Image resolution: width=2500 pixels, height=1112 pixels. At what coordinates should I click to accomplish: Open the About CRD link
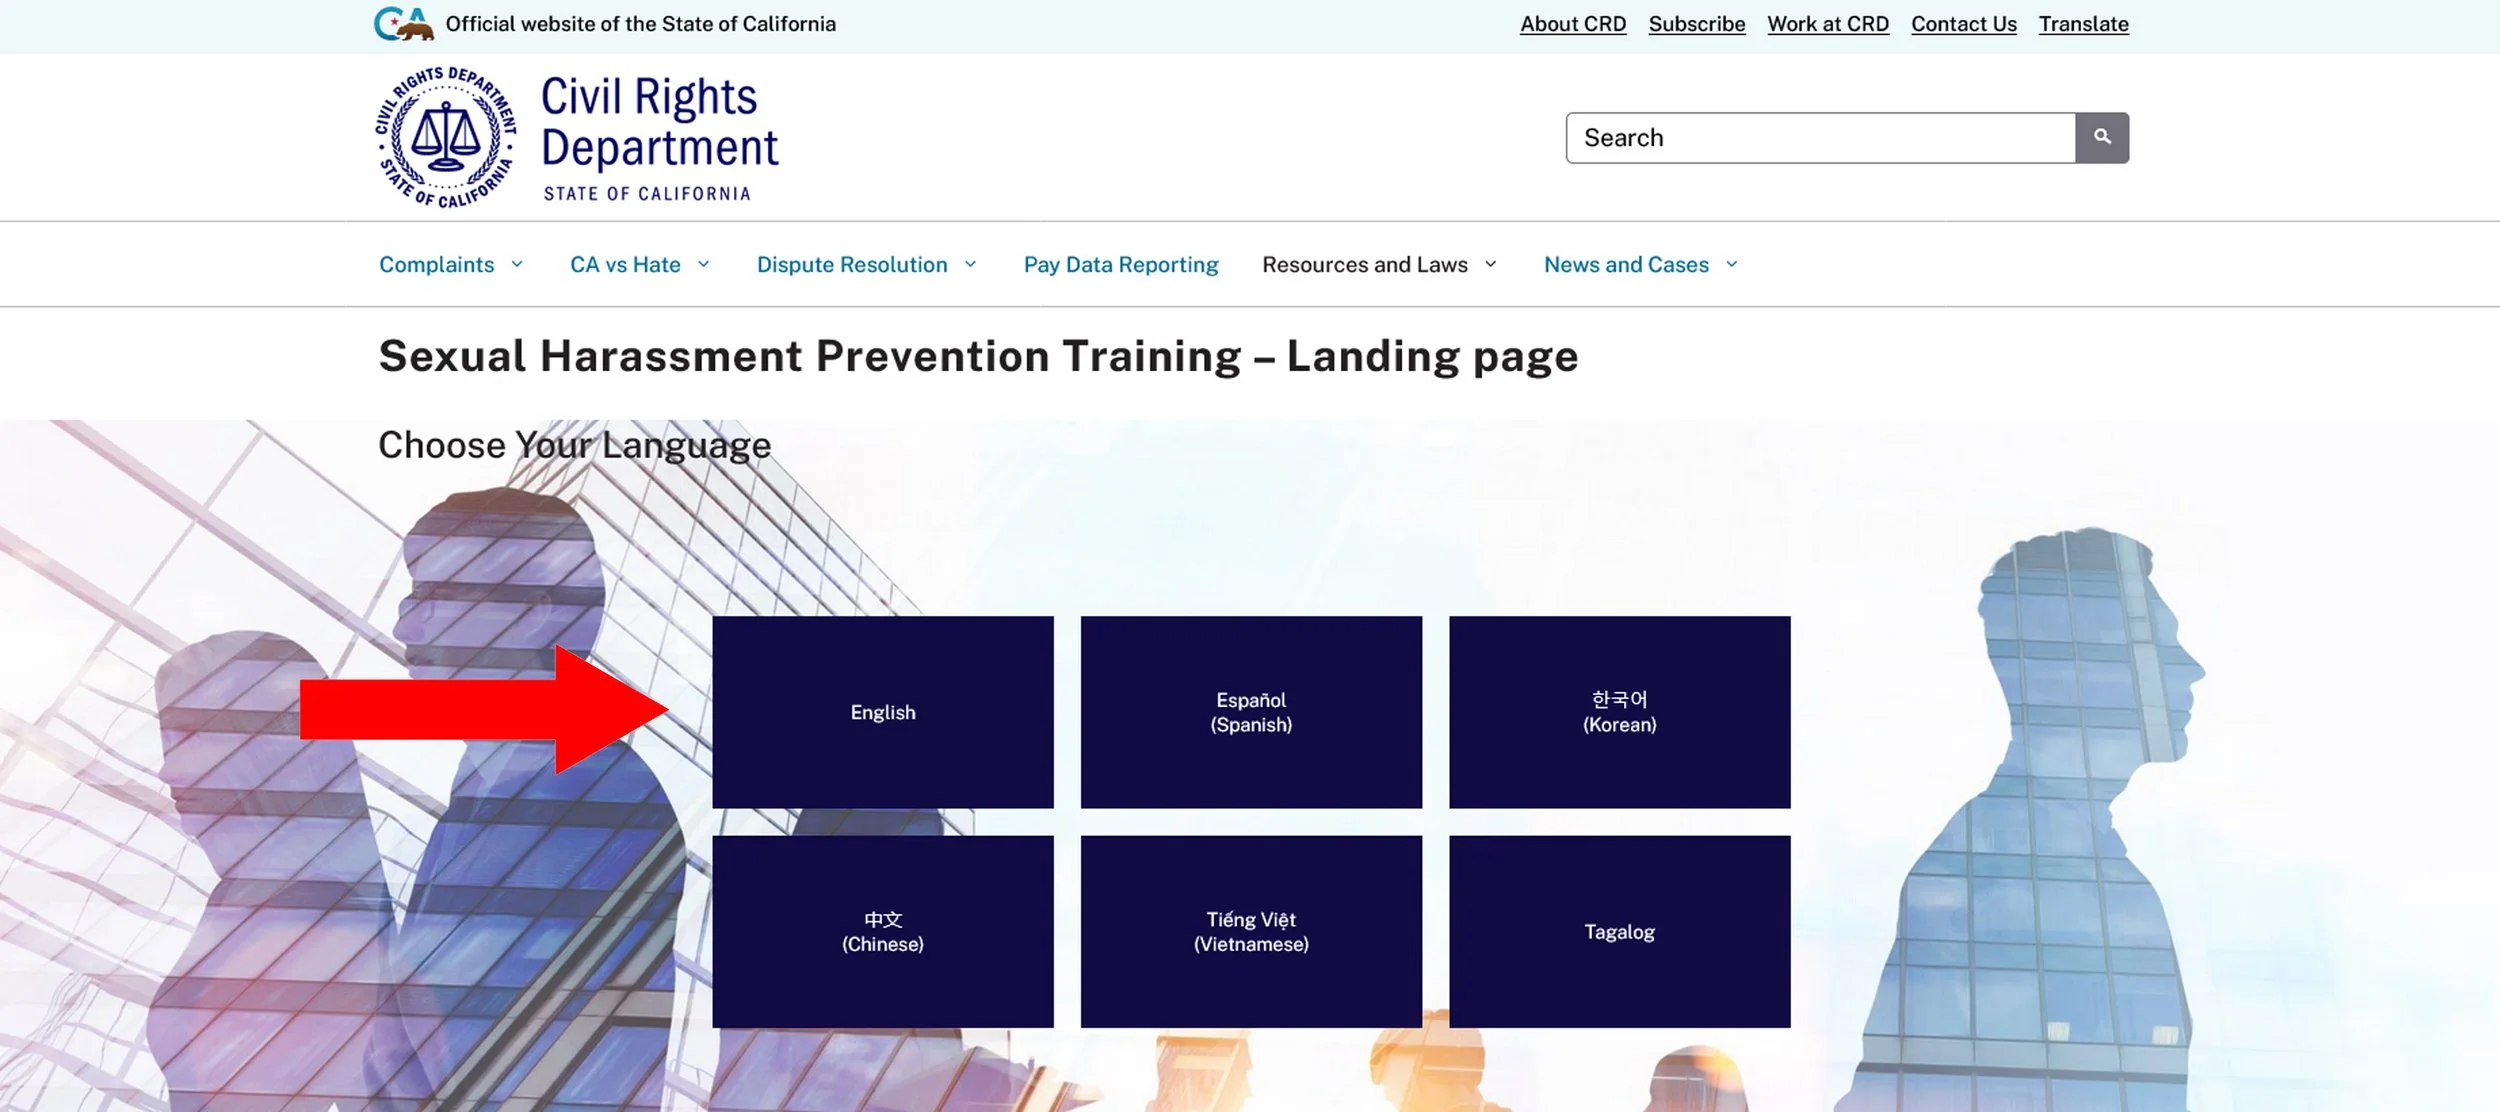[1572, 24]
